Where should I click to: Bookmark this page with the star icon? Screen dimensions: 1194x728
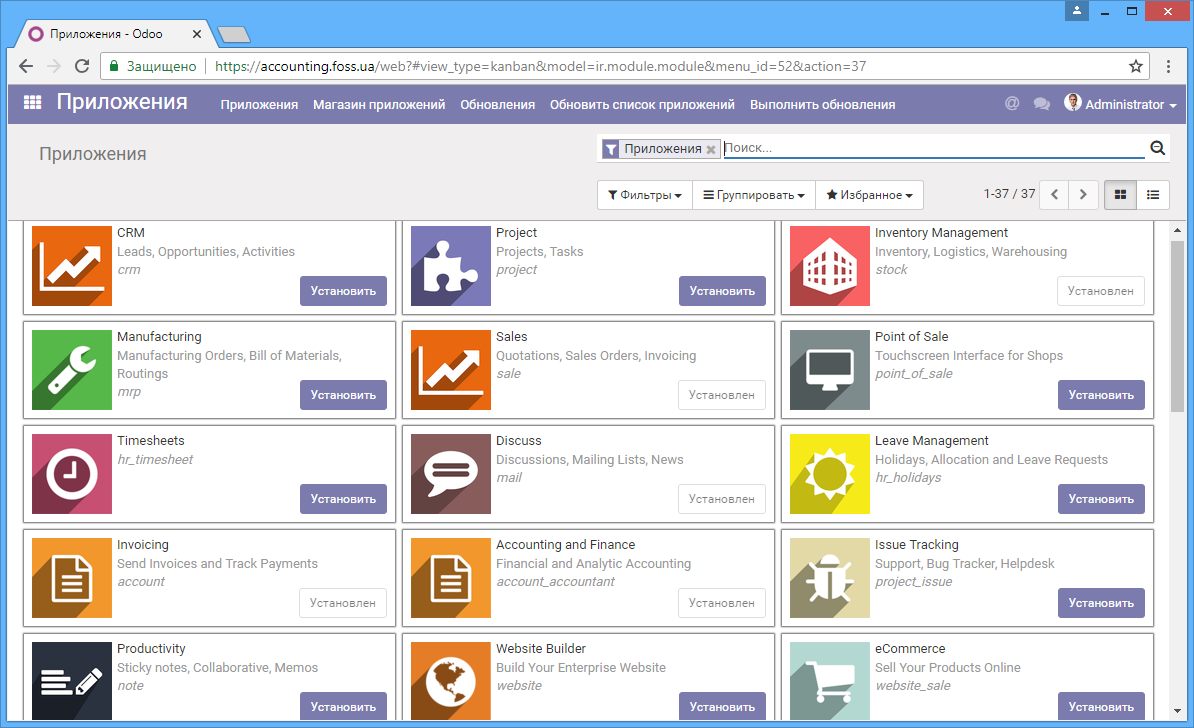click(1135, 66)
